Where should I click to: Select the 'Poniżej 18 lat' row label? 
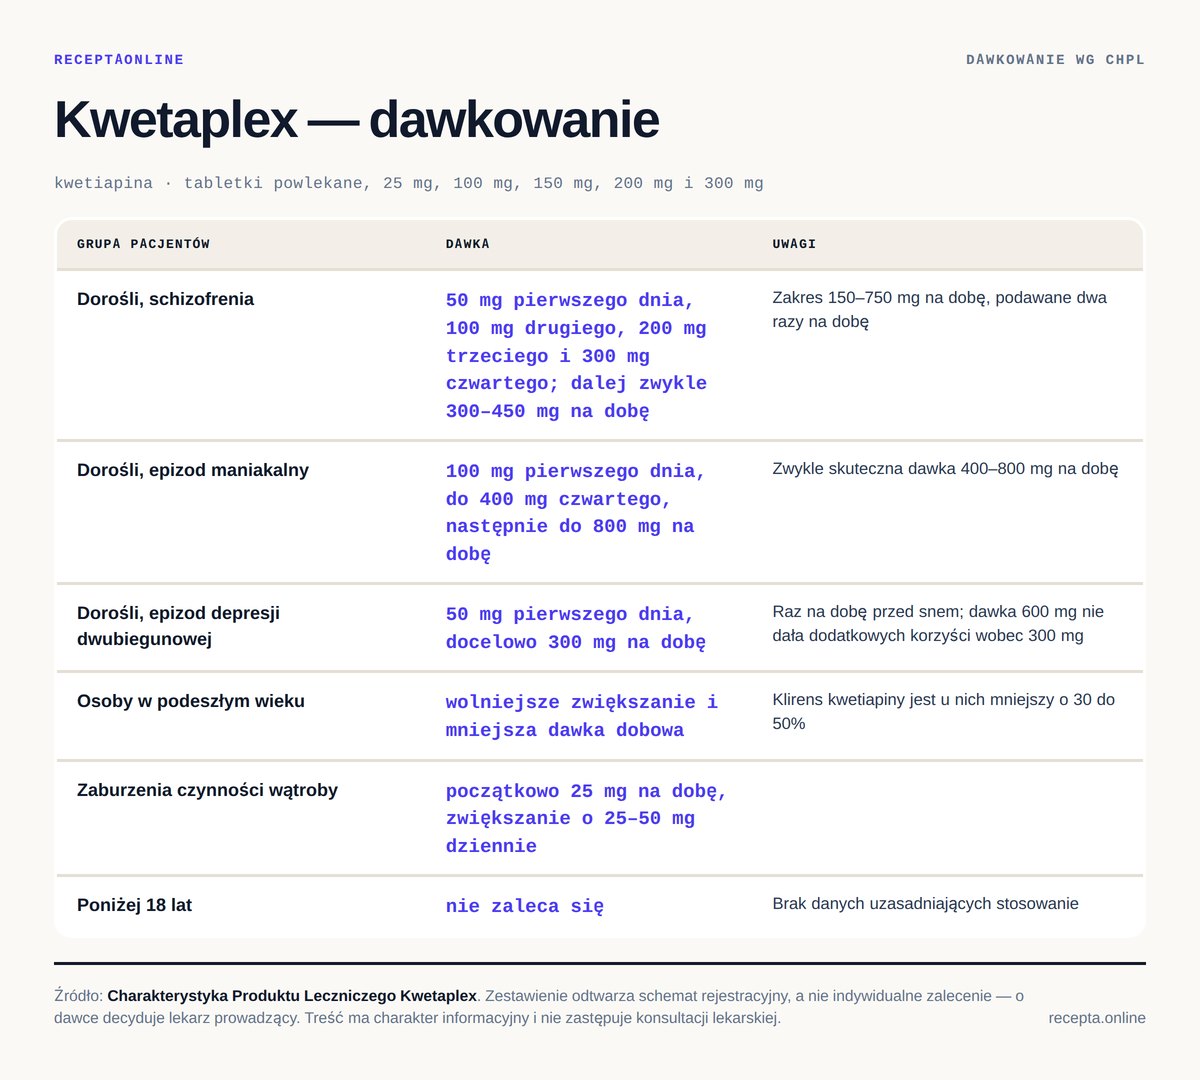(134, 905)
